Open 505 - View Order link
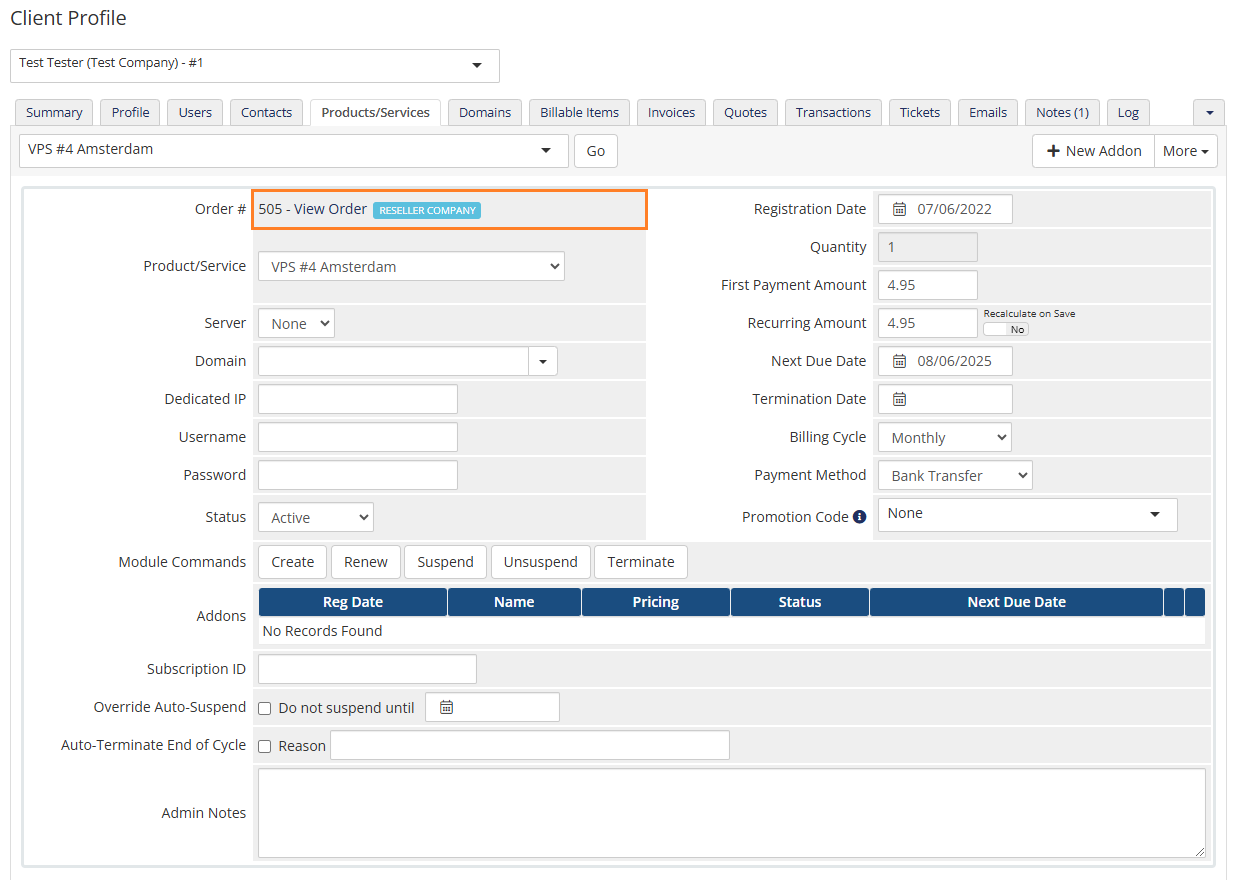Image resolution: width=1236 pixels, height=880 pixels. point(312,209)
